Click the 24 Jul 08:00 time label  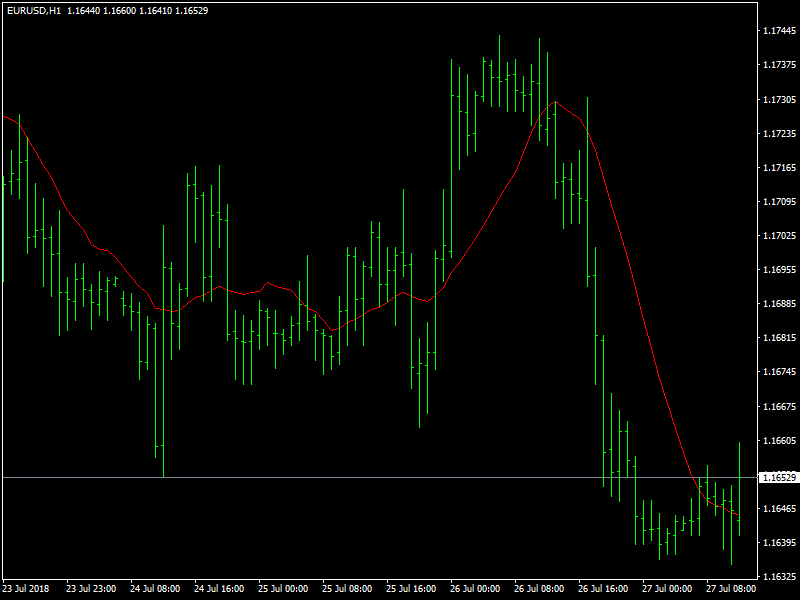[155, 588]
